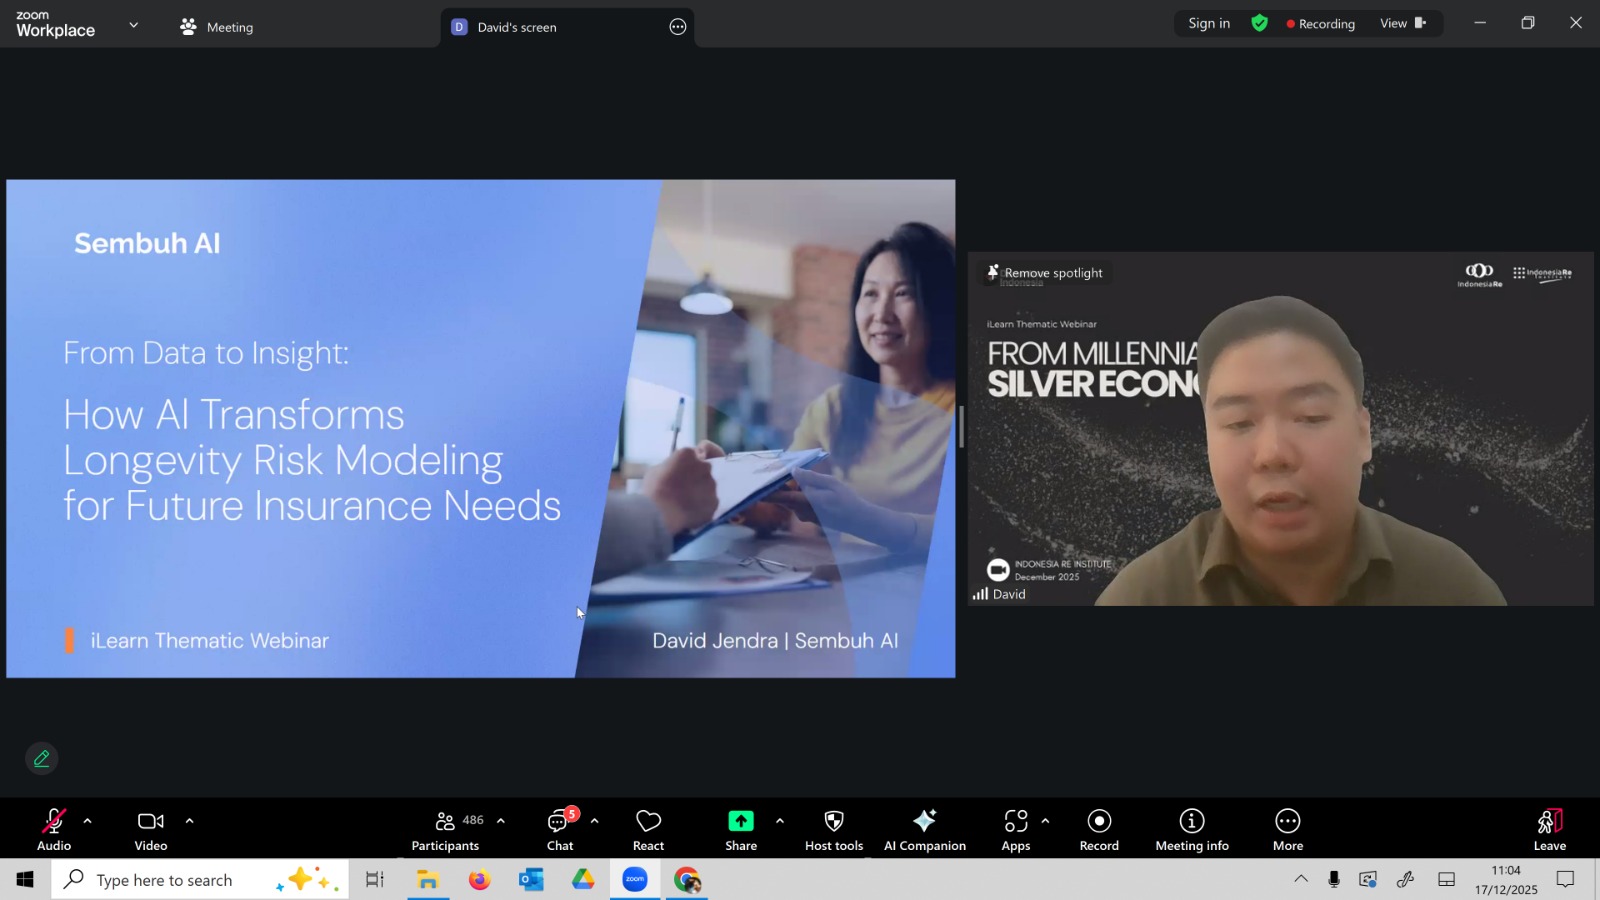Viewport: 1600px width, 900px height.
Task: Open the AI Companion panel
Action: tap(924, 829)
